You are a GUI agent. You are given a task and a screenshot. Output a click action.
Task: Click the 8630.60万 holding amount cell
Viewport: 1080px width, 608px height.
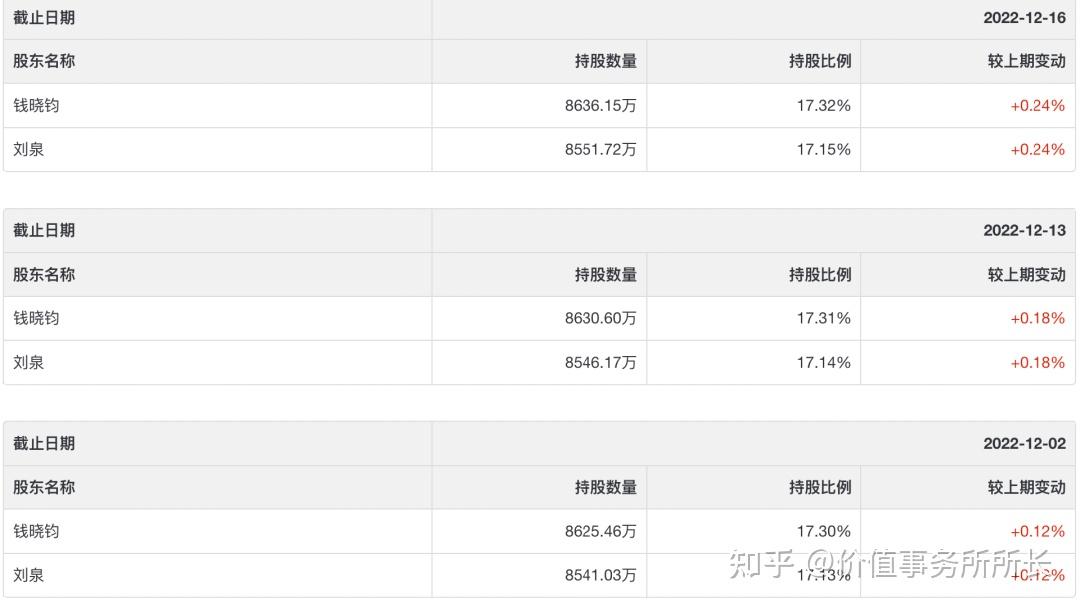click(600, 318)
